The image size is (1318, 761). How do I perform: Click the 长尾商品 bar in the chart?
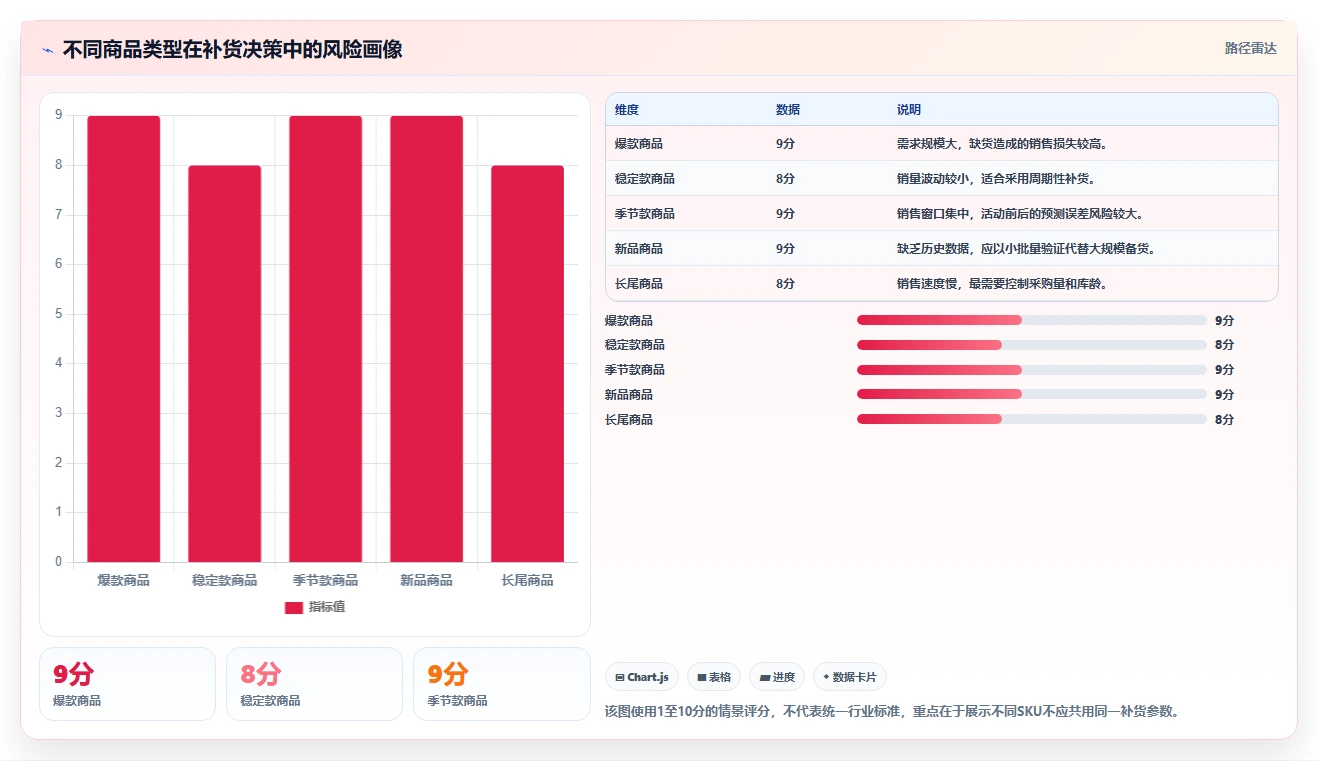pos(528,364)
